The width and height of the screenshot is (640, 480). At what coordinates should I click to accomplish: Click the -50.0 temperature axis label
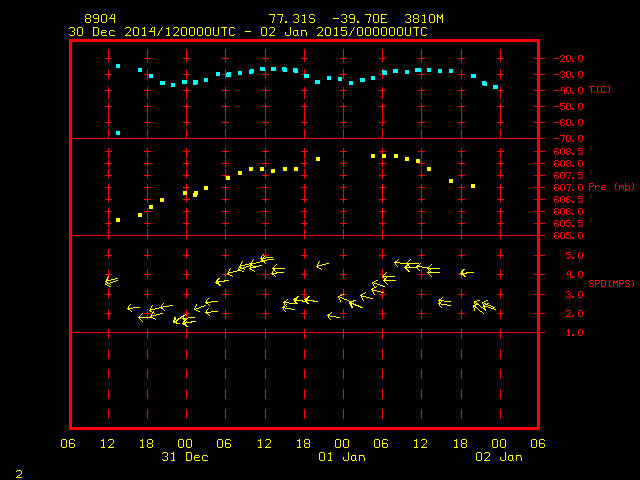tap(569, 107)
